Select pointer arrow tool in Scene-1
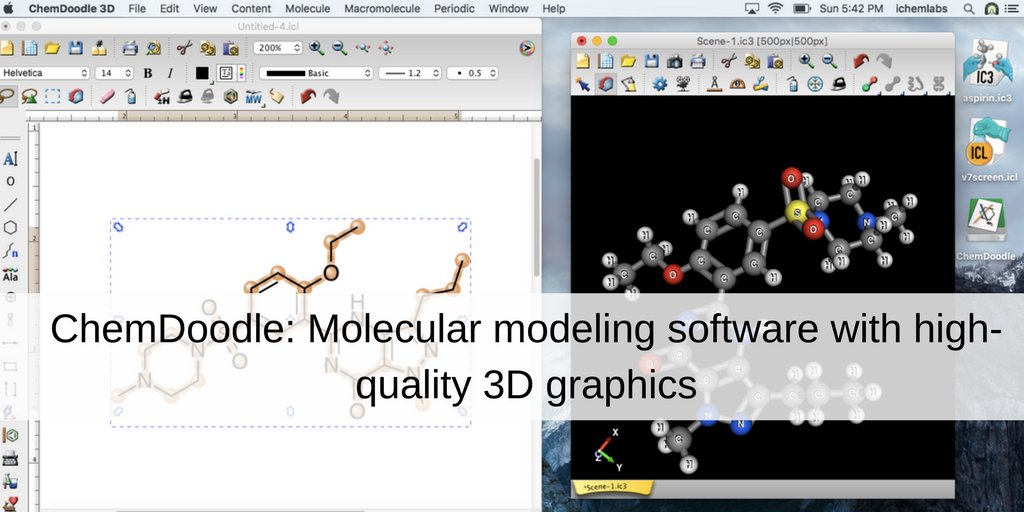1024x512 pixels. pos(583,84)
